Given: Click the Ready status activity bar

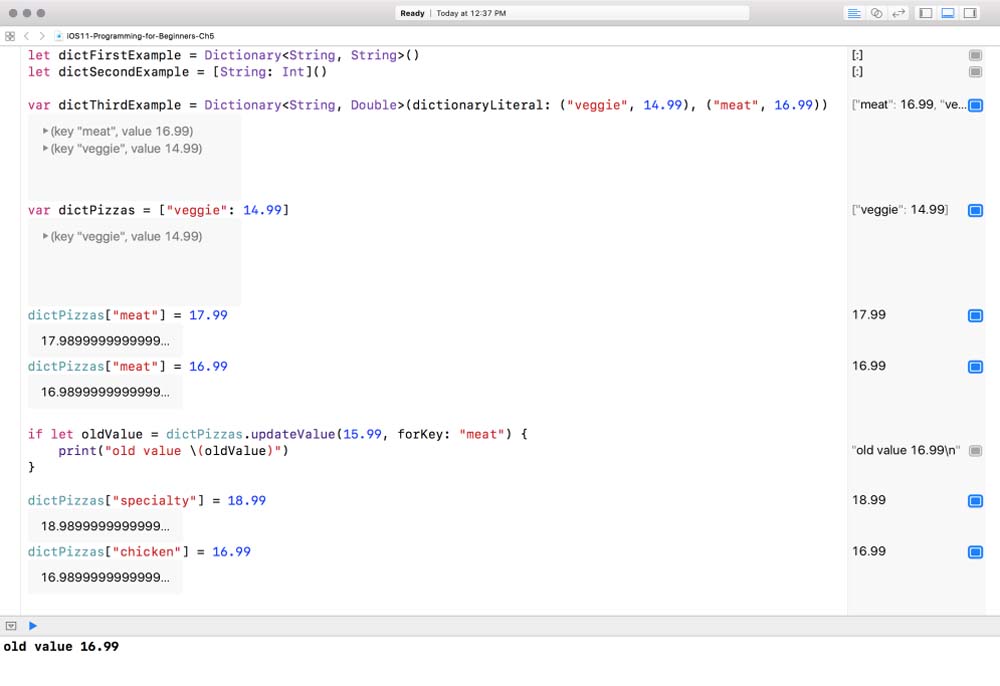Looking at the screenshot, I should (x=573, y=13).
